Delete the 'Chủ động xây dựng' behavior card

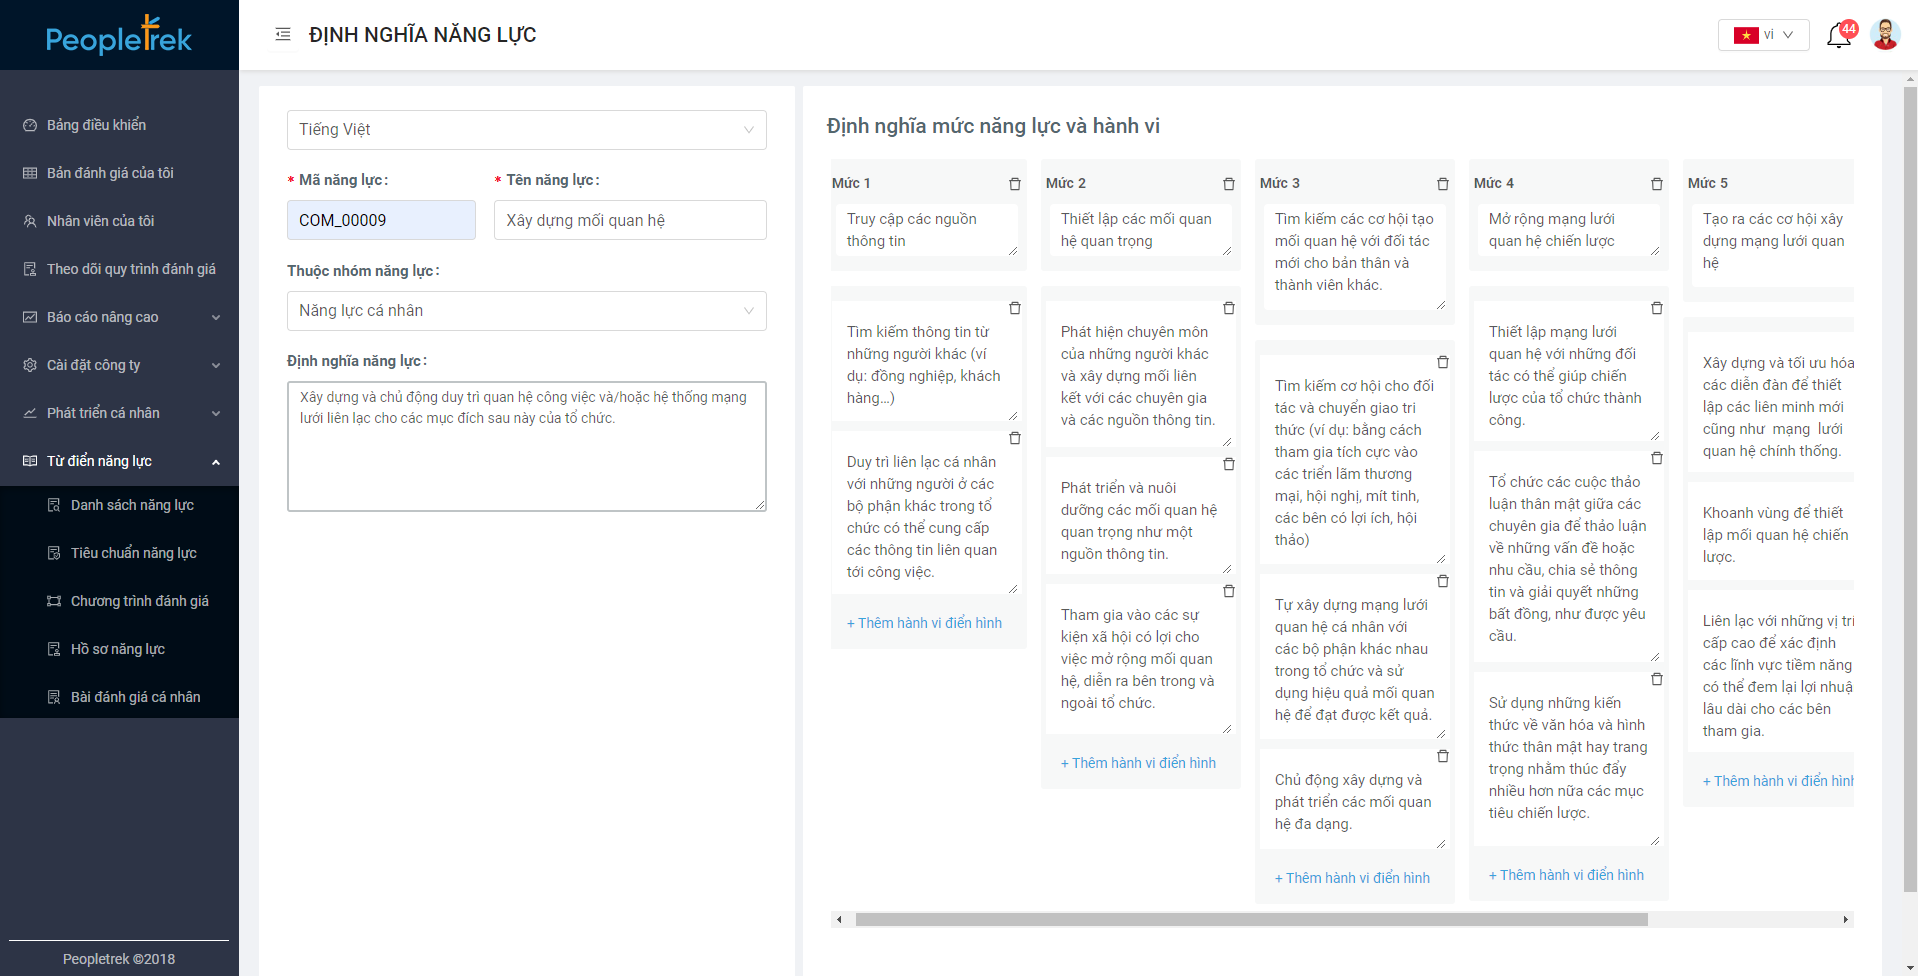pyautogui.click(x=1442, y=757)
